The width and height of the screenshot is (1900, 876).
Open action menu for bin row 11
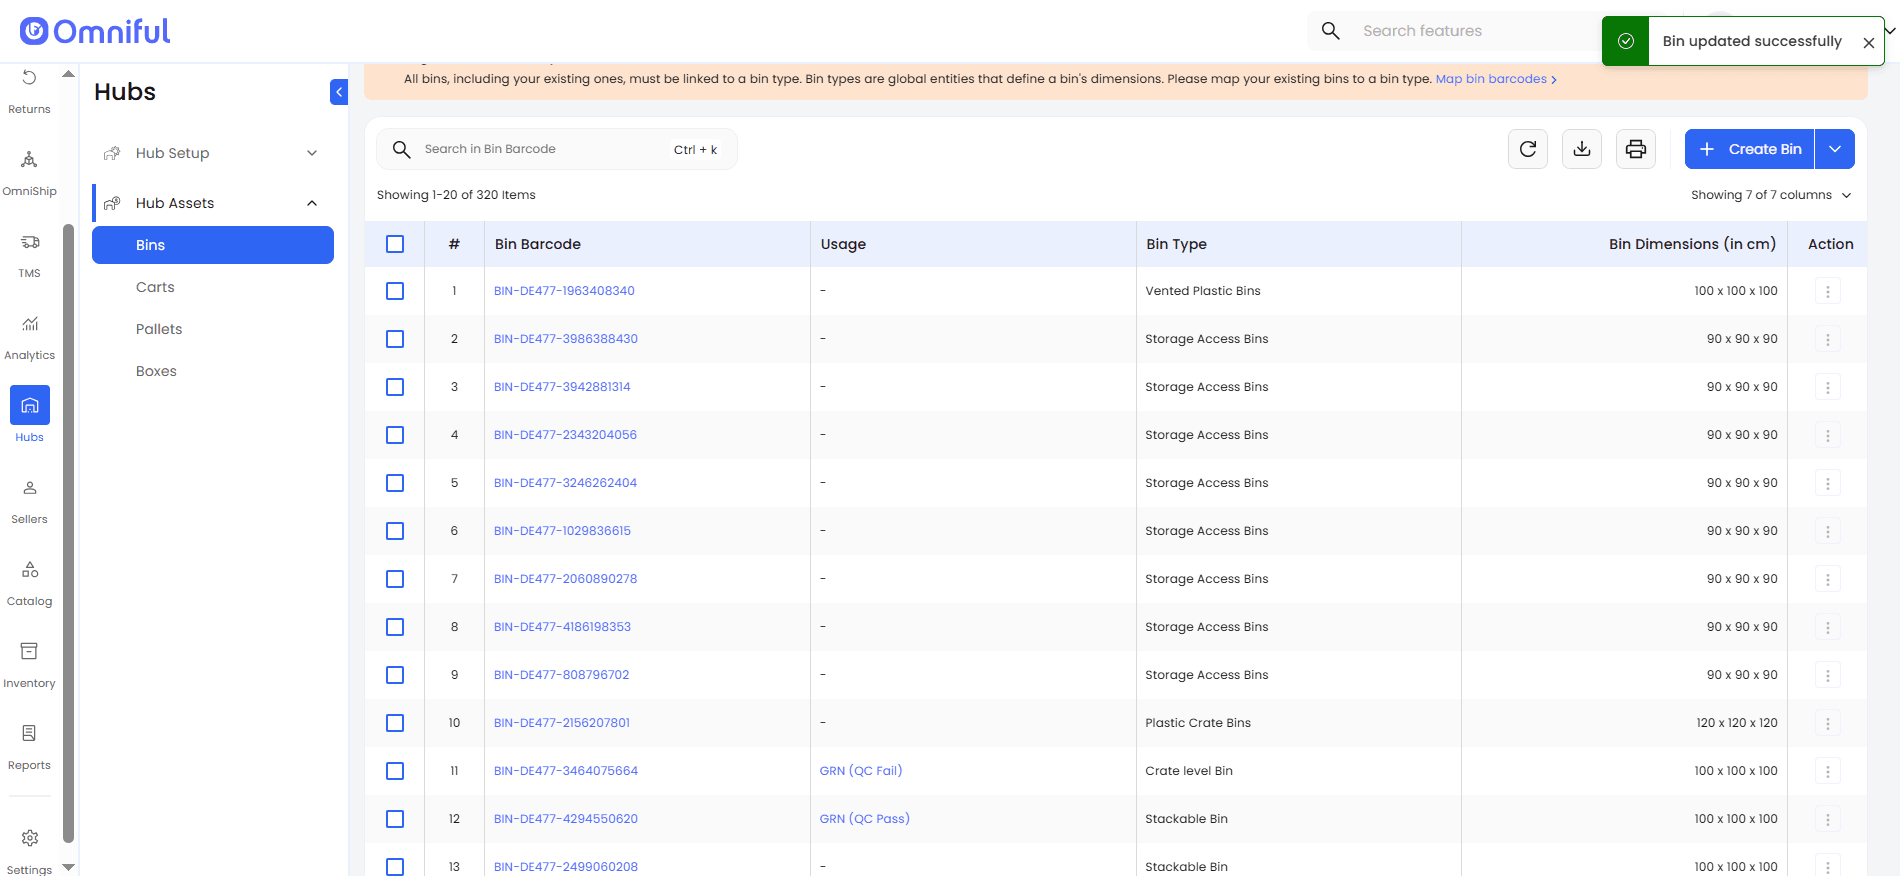(1828, 771)
